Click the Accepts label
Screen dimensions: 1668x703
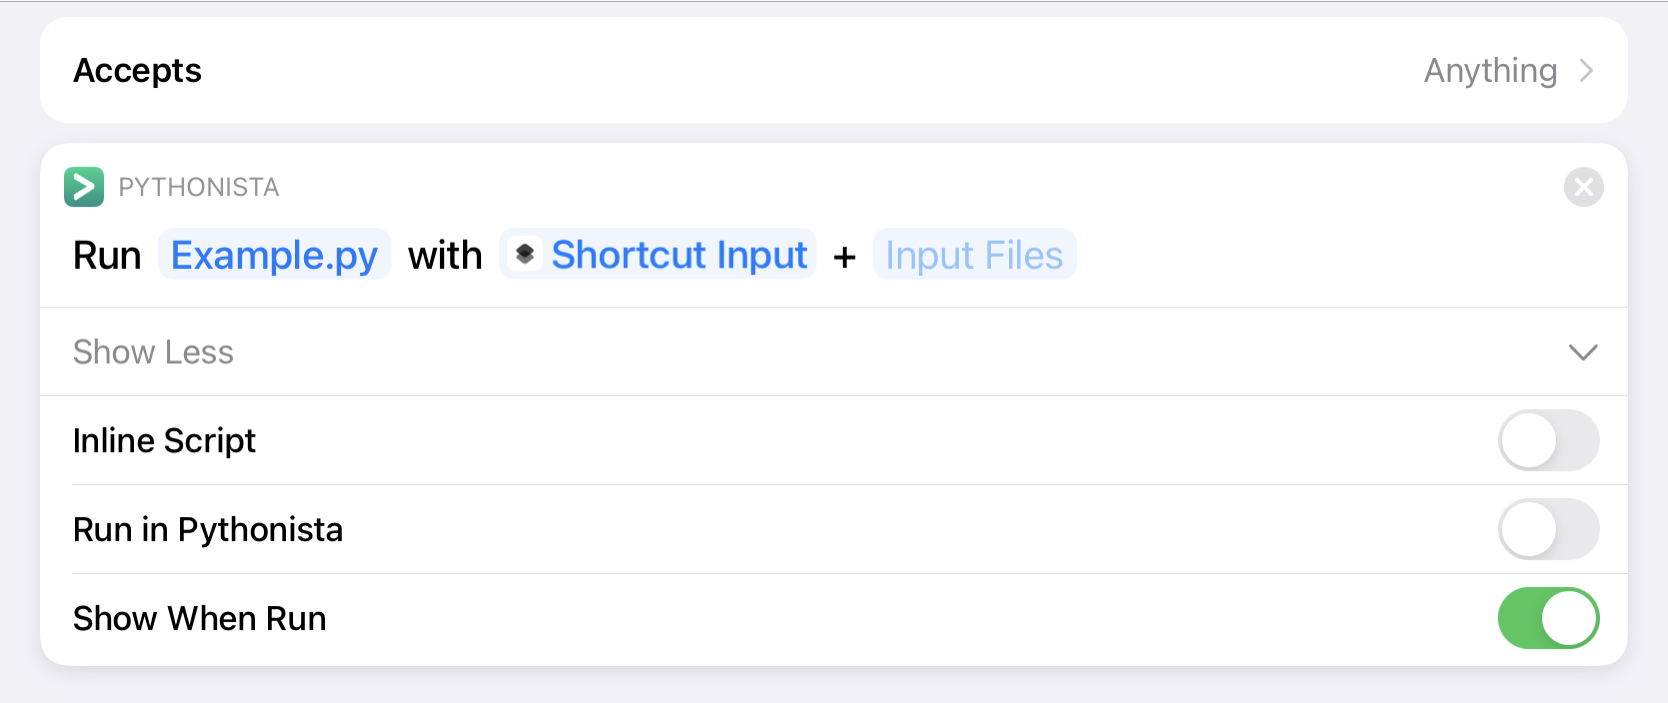pos(138,71)
